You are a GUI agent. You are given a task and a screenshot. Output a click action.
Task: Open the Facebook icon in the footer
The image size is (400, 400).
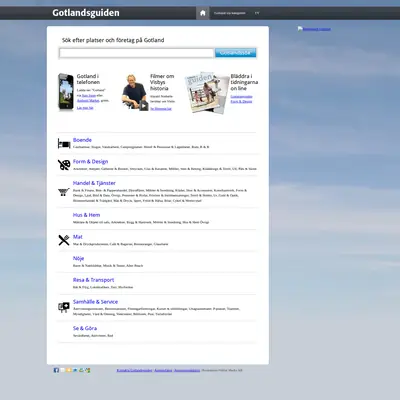point(56,370)
